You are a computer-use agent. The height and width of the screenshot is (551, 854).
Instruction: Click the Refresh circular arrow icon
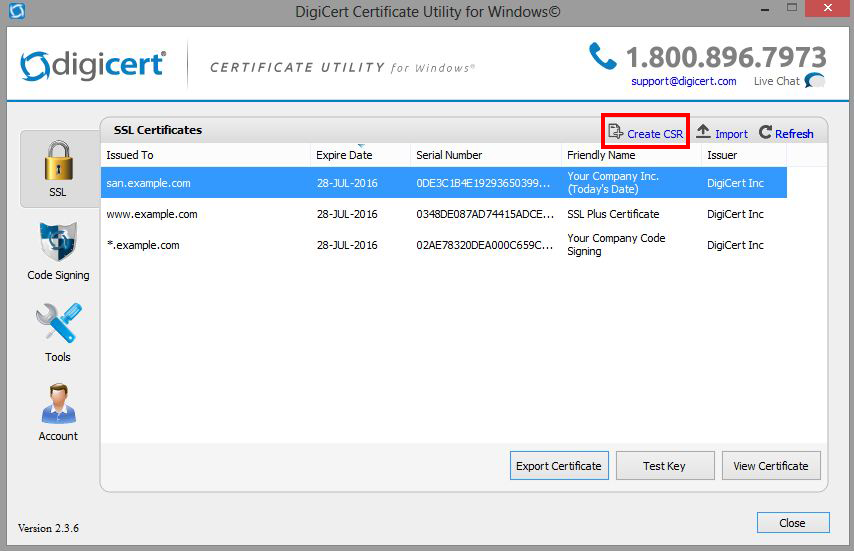coord(765,132)
